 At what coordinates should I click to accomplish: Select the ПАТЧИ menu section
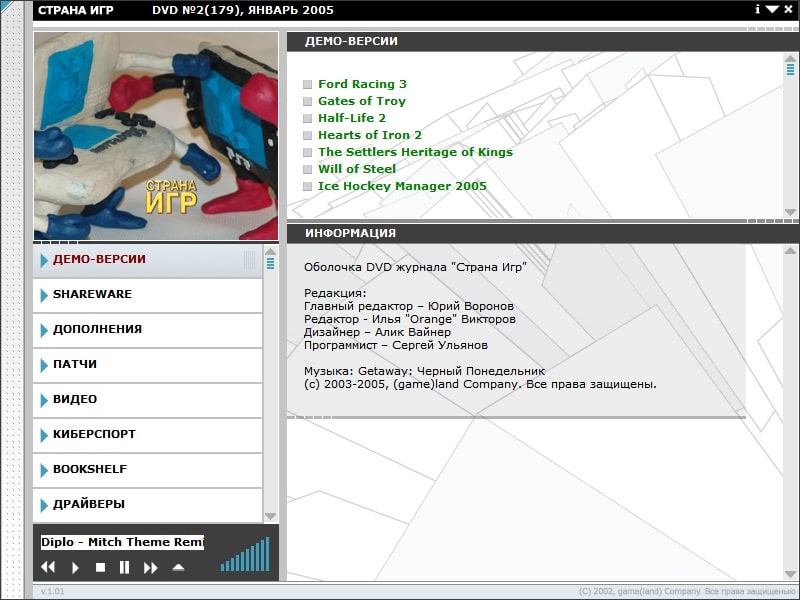(147, 365)
